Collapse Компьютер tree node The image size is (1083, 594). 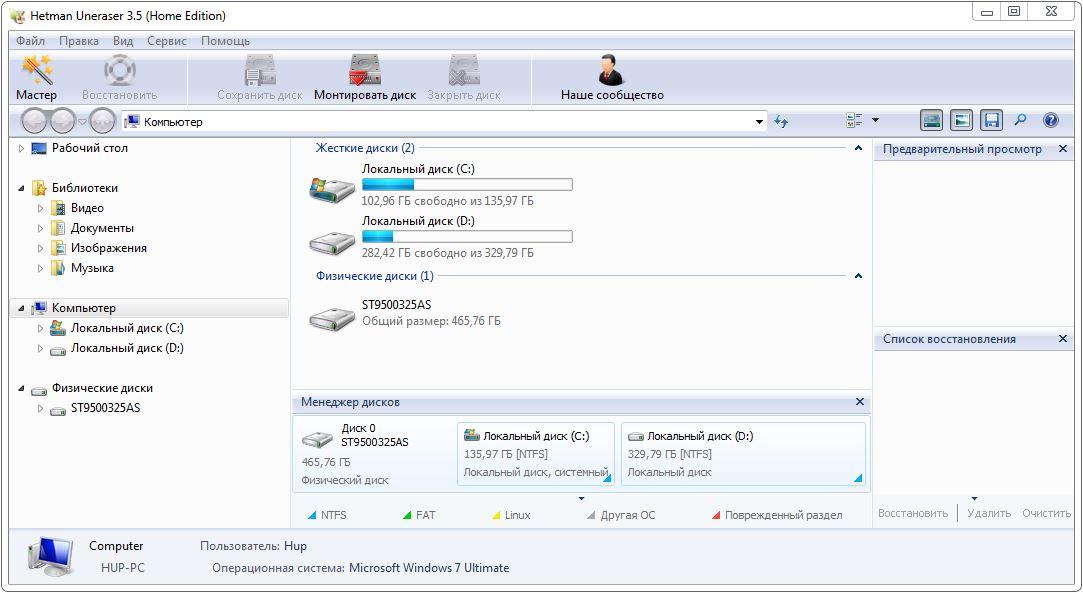(x=21, y=308)
